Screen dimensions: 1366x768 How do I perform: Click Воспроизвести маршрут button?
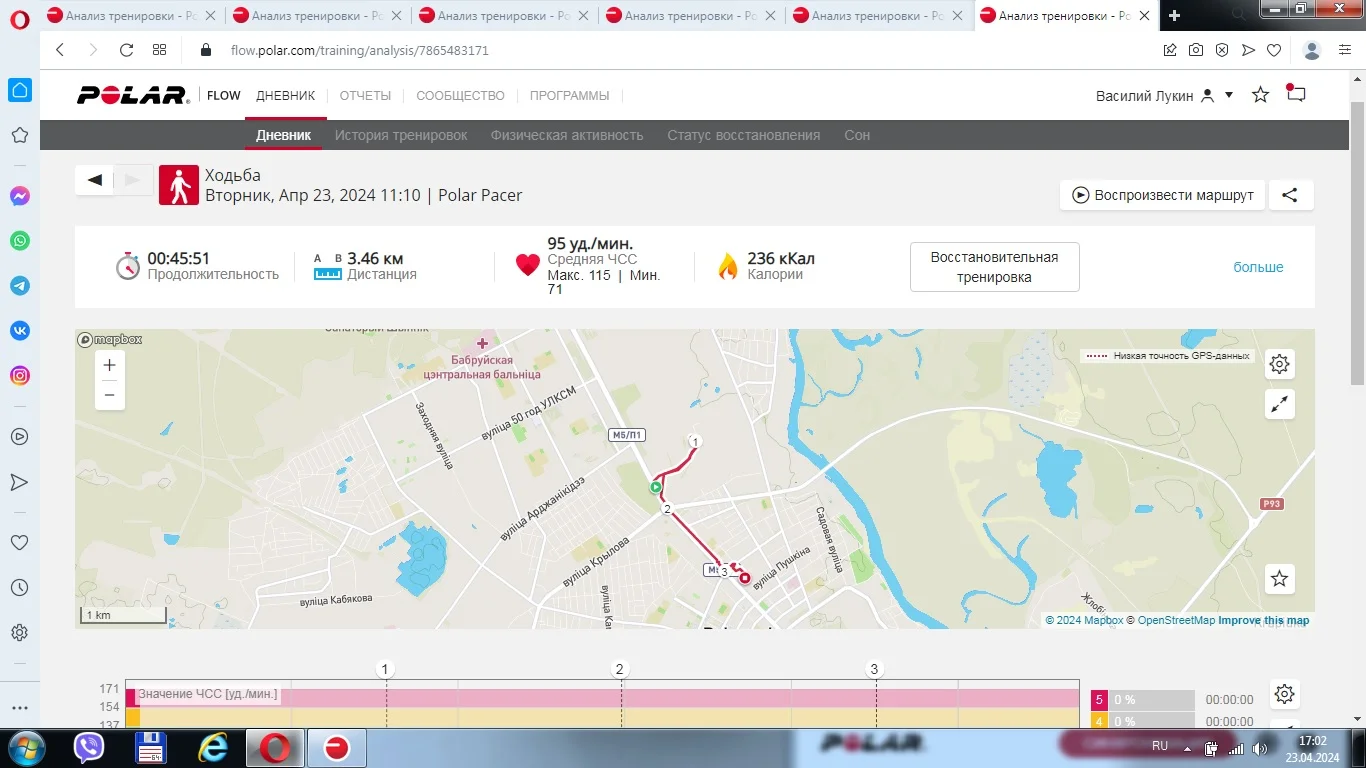1163,195
